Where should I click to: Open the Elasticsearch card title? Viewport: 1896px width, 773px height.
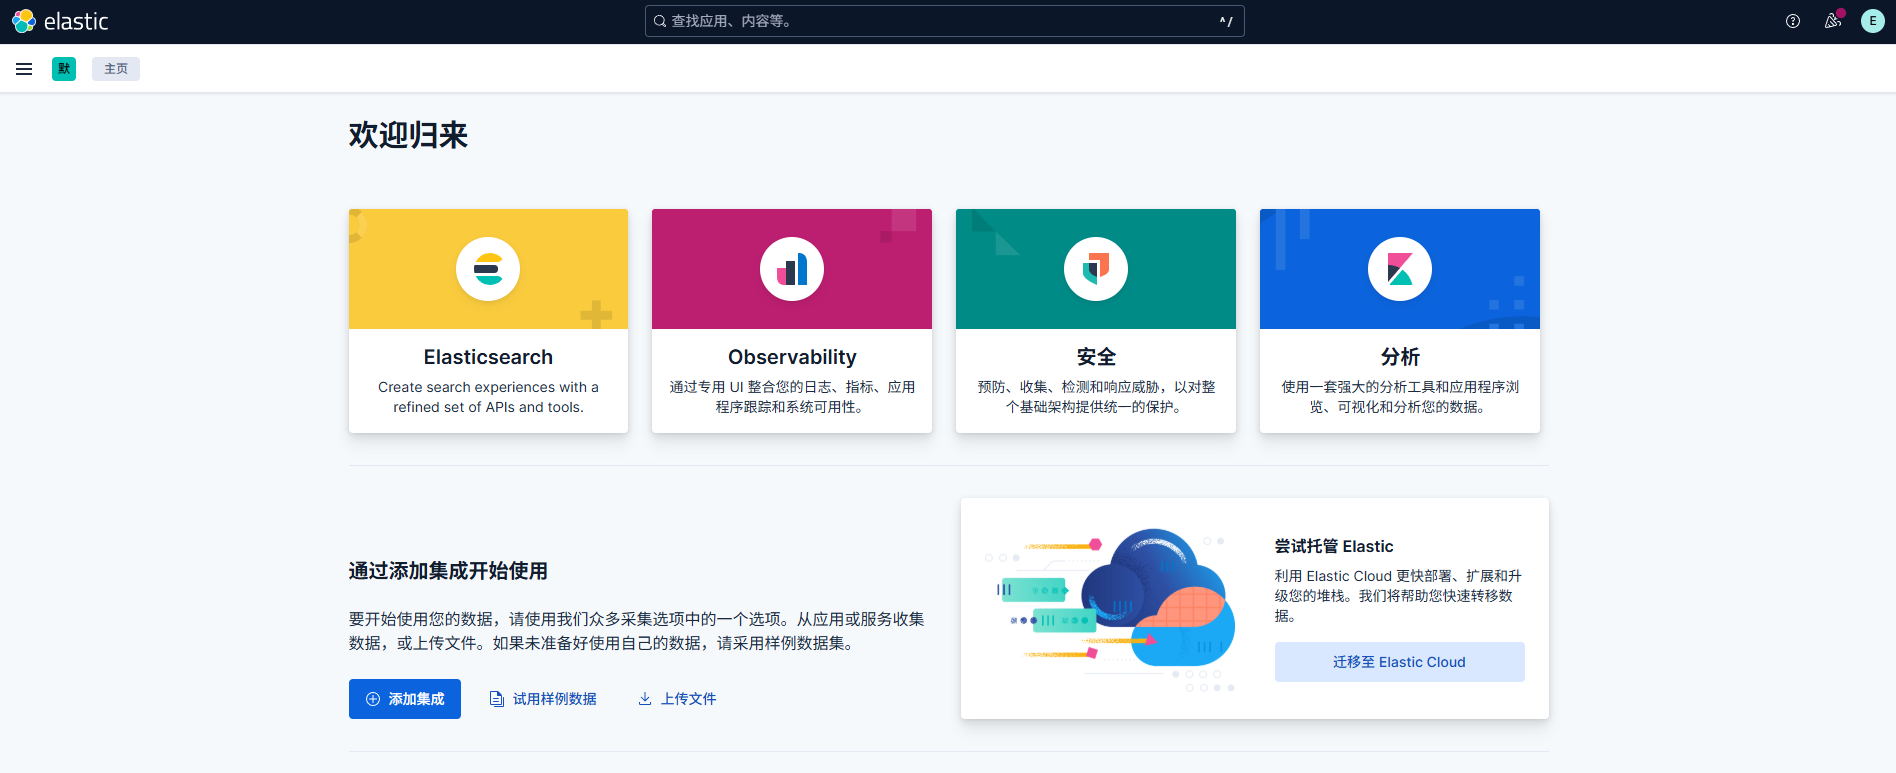pos(488,357)
